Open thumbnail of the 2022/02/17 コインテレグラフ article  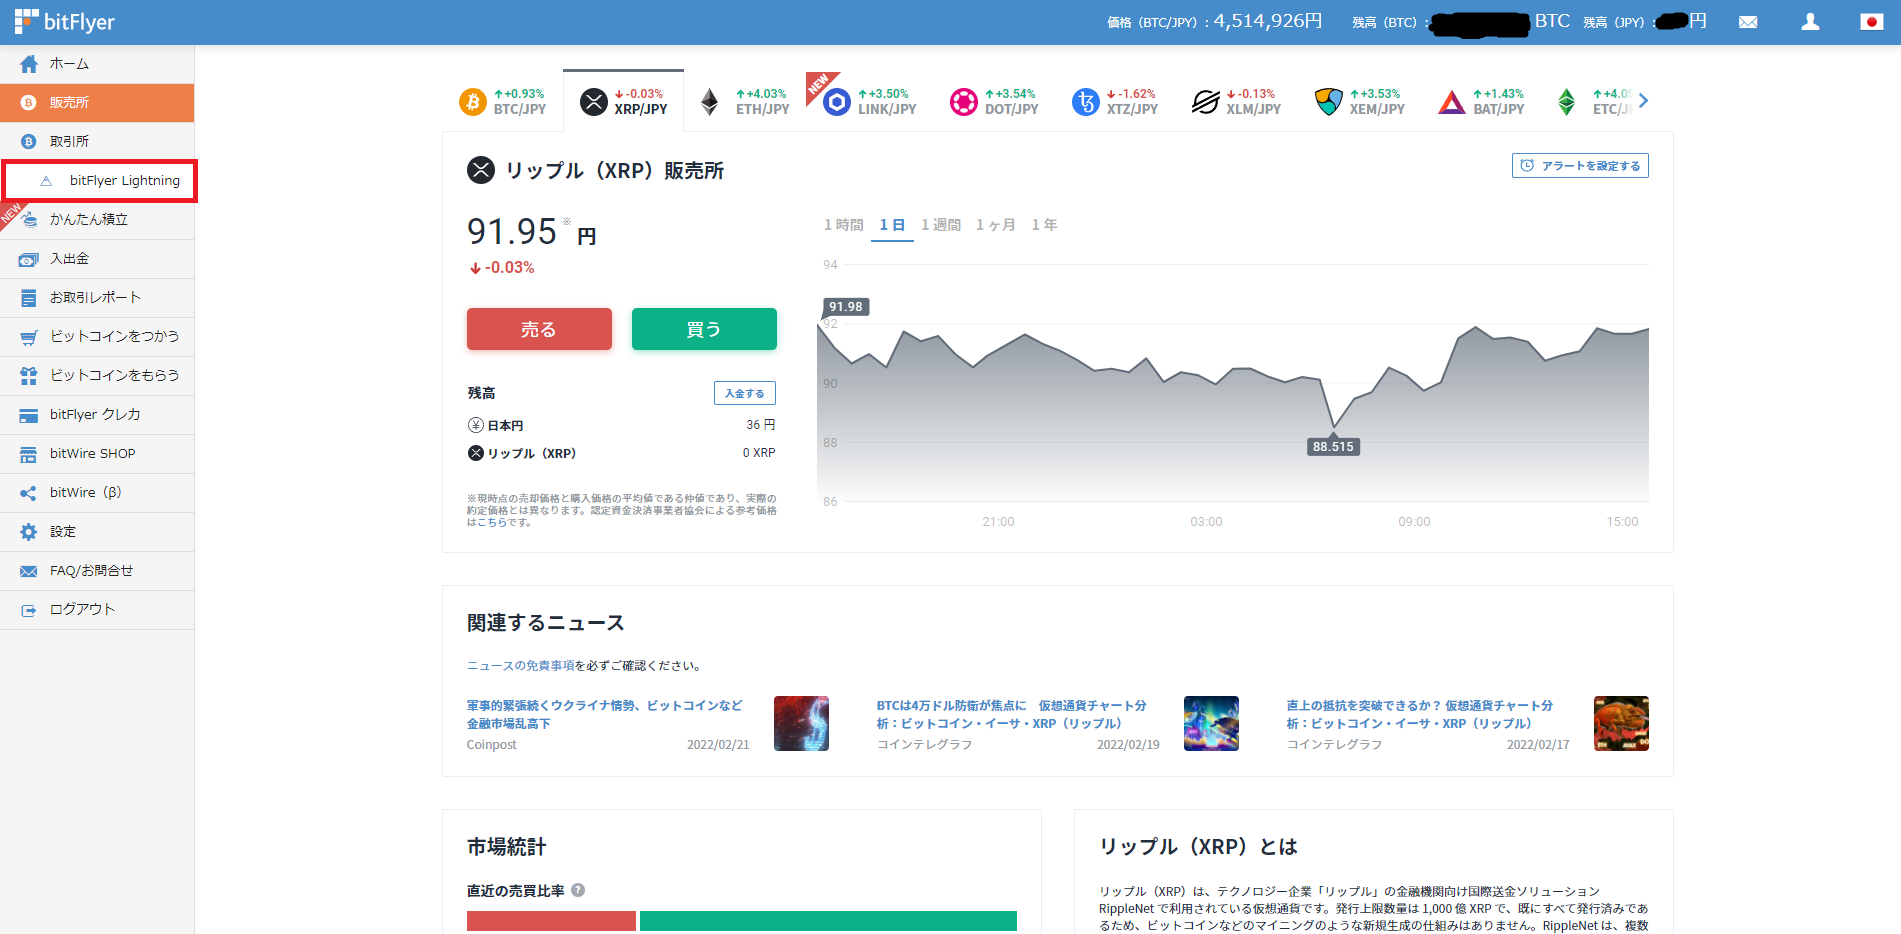pos(1621,723)
